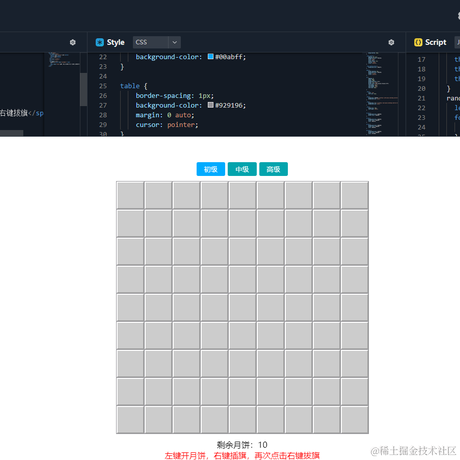Select the Style panel title
The image size is (460, 460).
[x=115, y=42]
